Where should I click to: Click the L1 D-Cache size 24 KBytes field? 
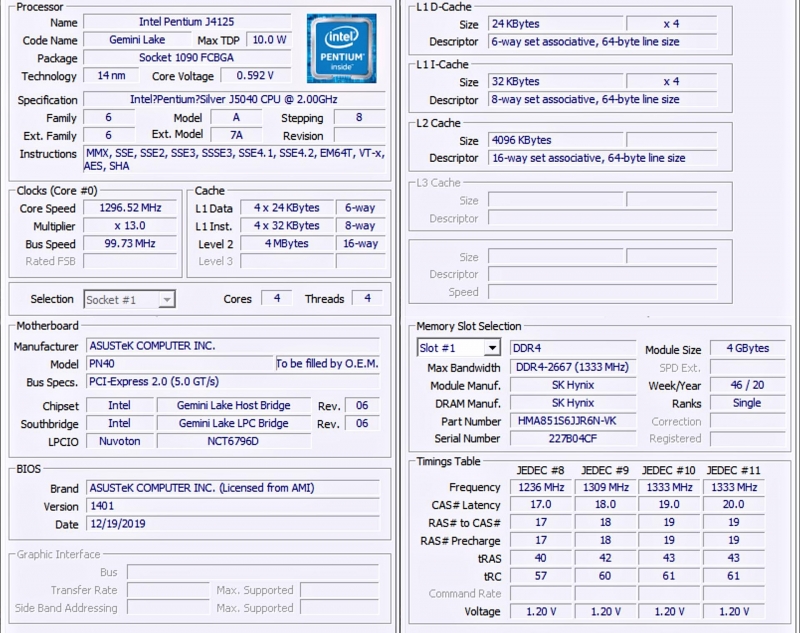[556, 23]
